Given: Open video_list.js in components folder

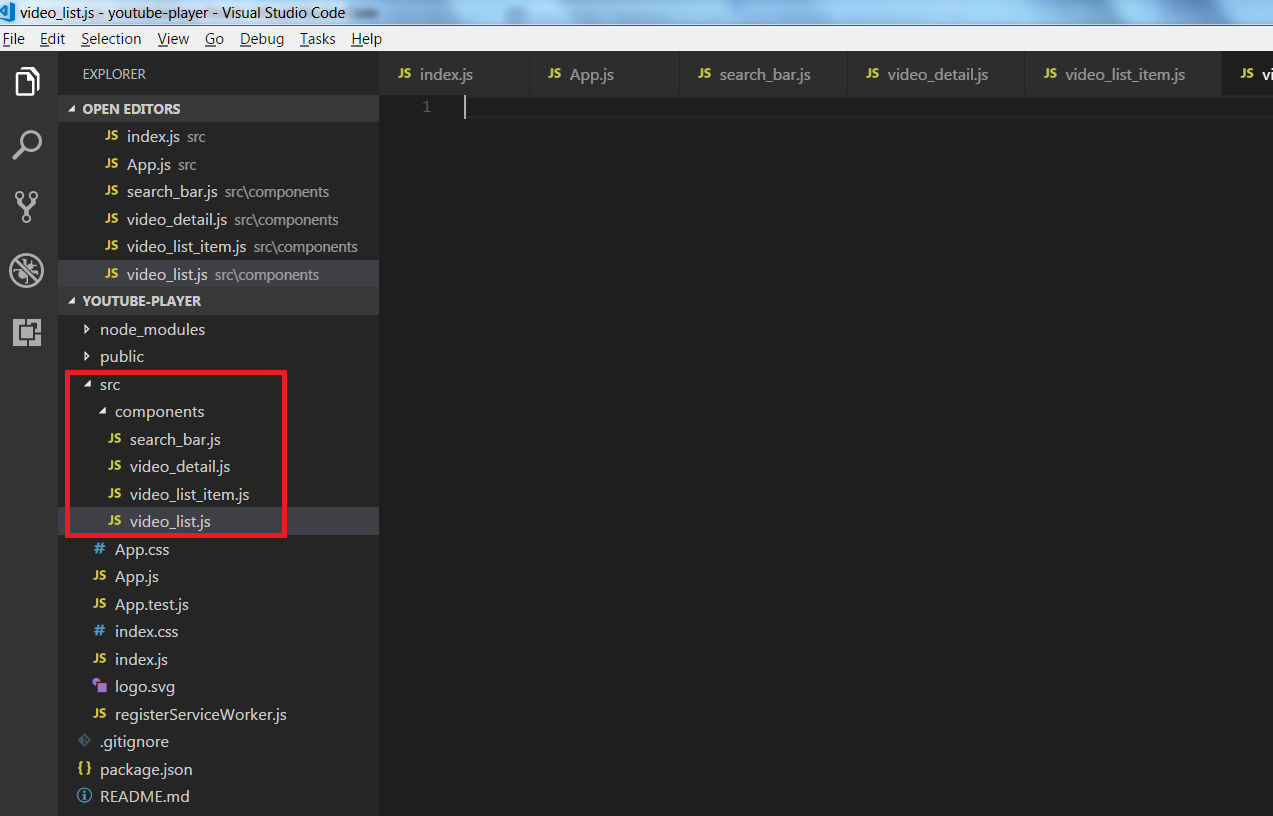Looking at the screenshot, I should click(218, 521).
